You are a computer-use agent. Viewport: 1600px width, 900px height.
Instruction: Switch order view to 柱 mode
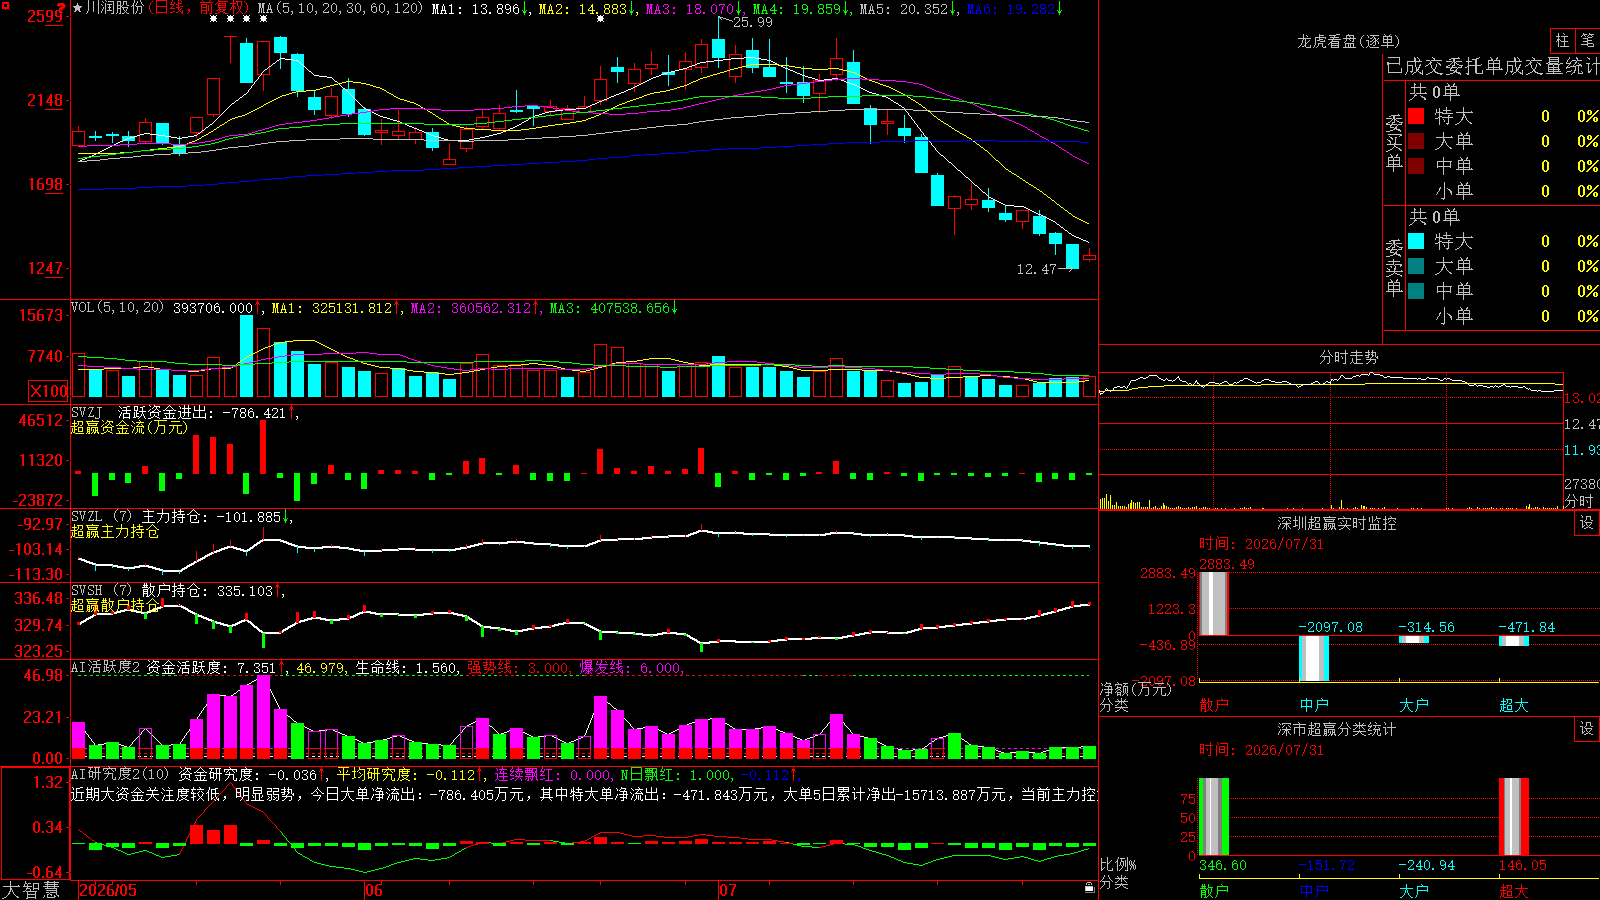1562,41
